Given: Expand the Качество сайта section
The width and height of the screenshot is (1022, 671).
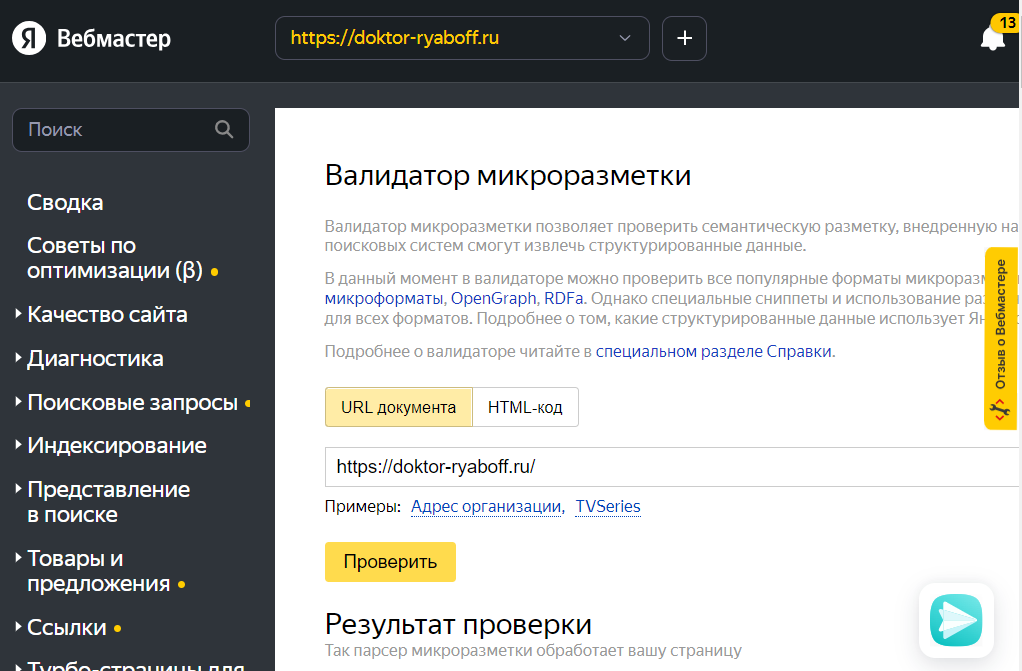Looking at the screenshot, I should point(107,315).
